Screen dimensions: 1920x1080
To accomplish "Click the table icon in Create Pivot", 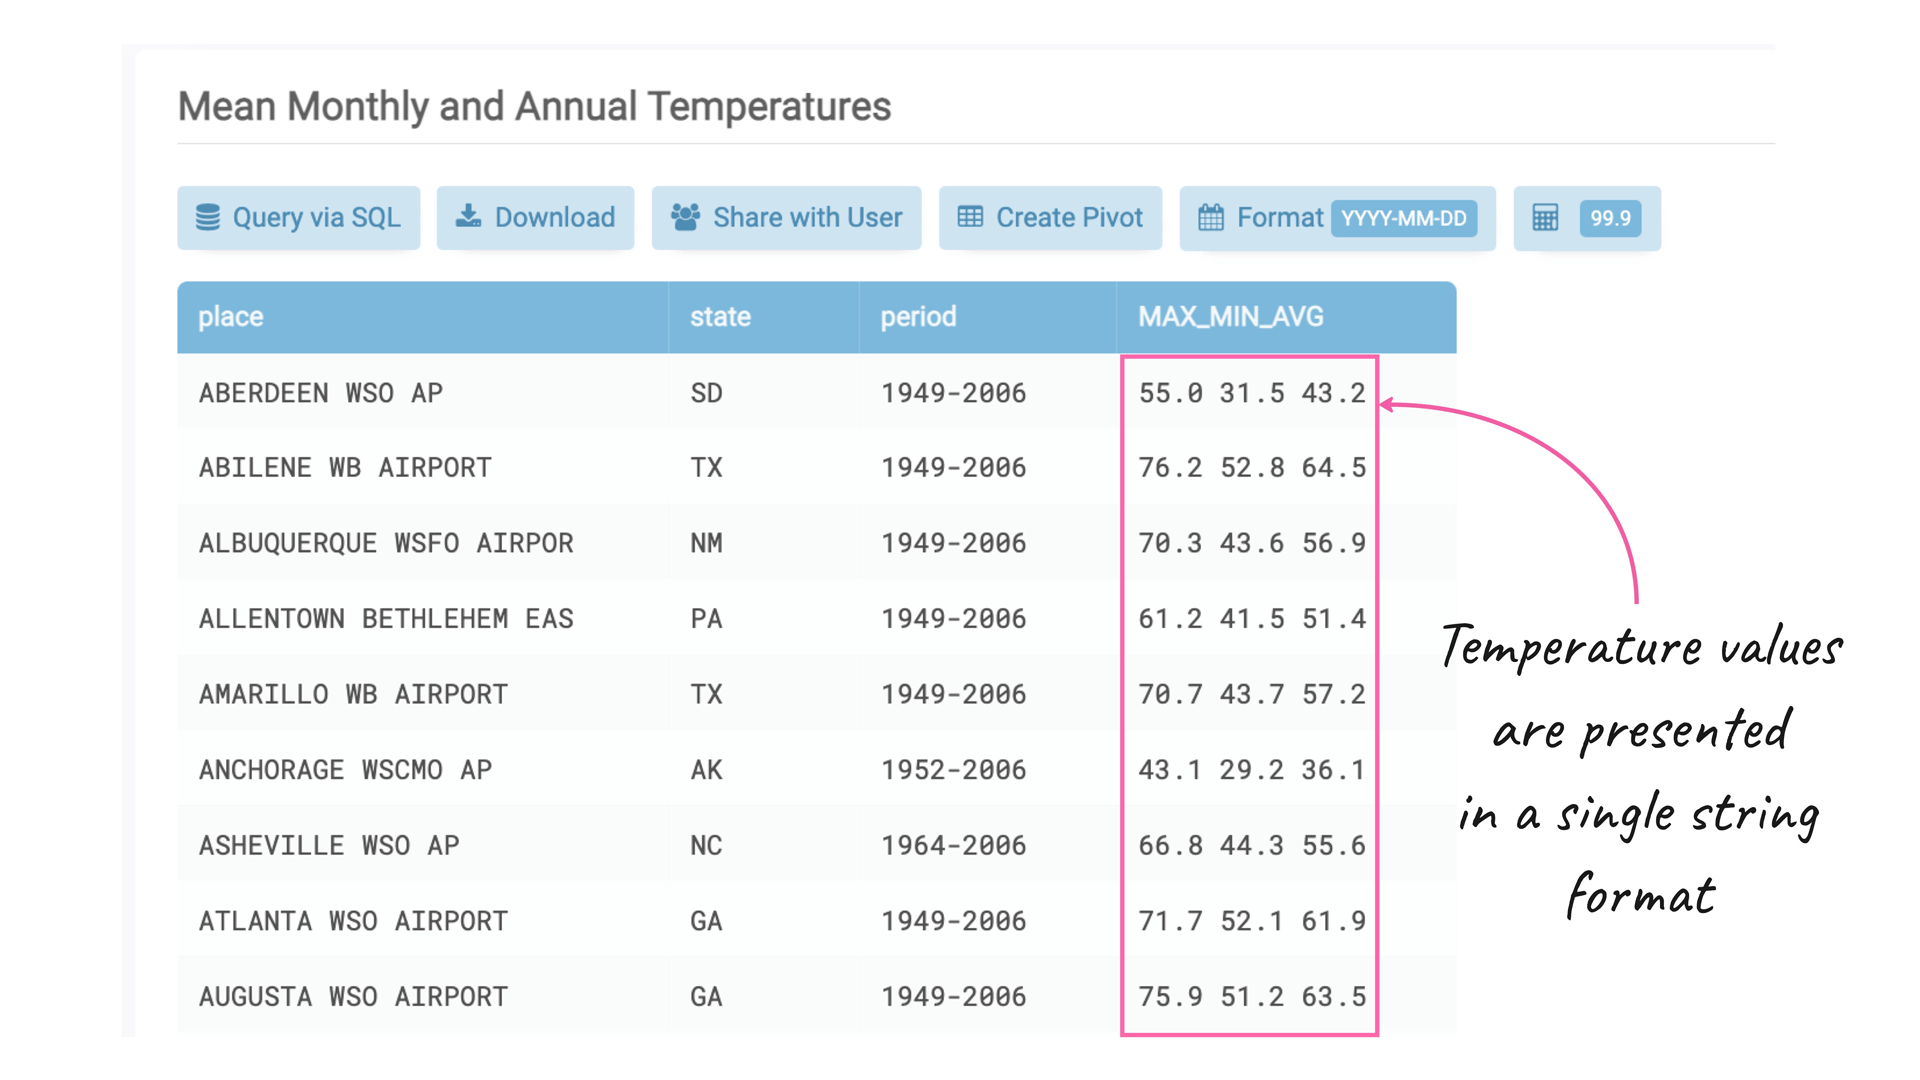I will (970, 217).
